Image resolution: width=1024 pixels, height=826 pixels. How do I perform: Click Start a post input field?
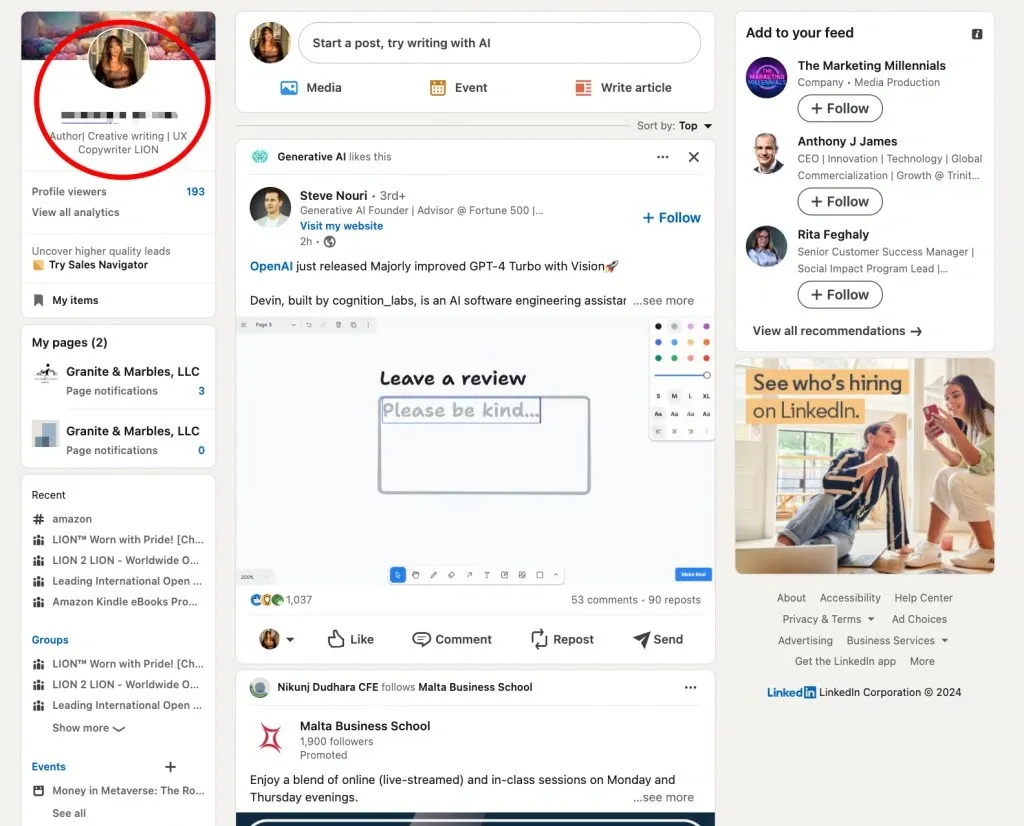500,43
